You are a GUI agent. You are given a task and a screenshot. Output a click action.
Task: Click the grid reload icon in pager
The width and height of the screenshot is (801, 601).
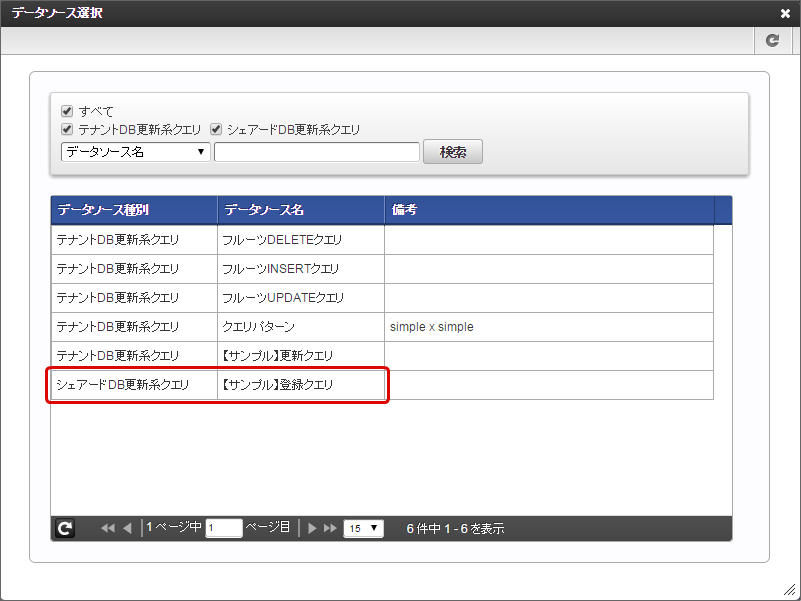(x=65, y=528)
